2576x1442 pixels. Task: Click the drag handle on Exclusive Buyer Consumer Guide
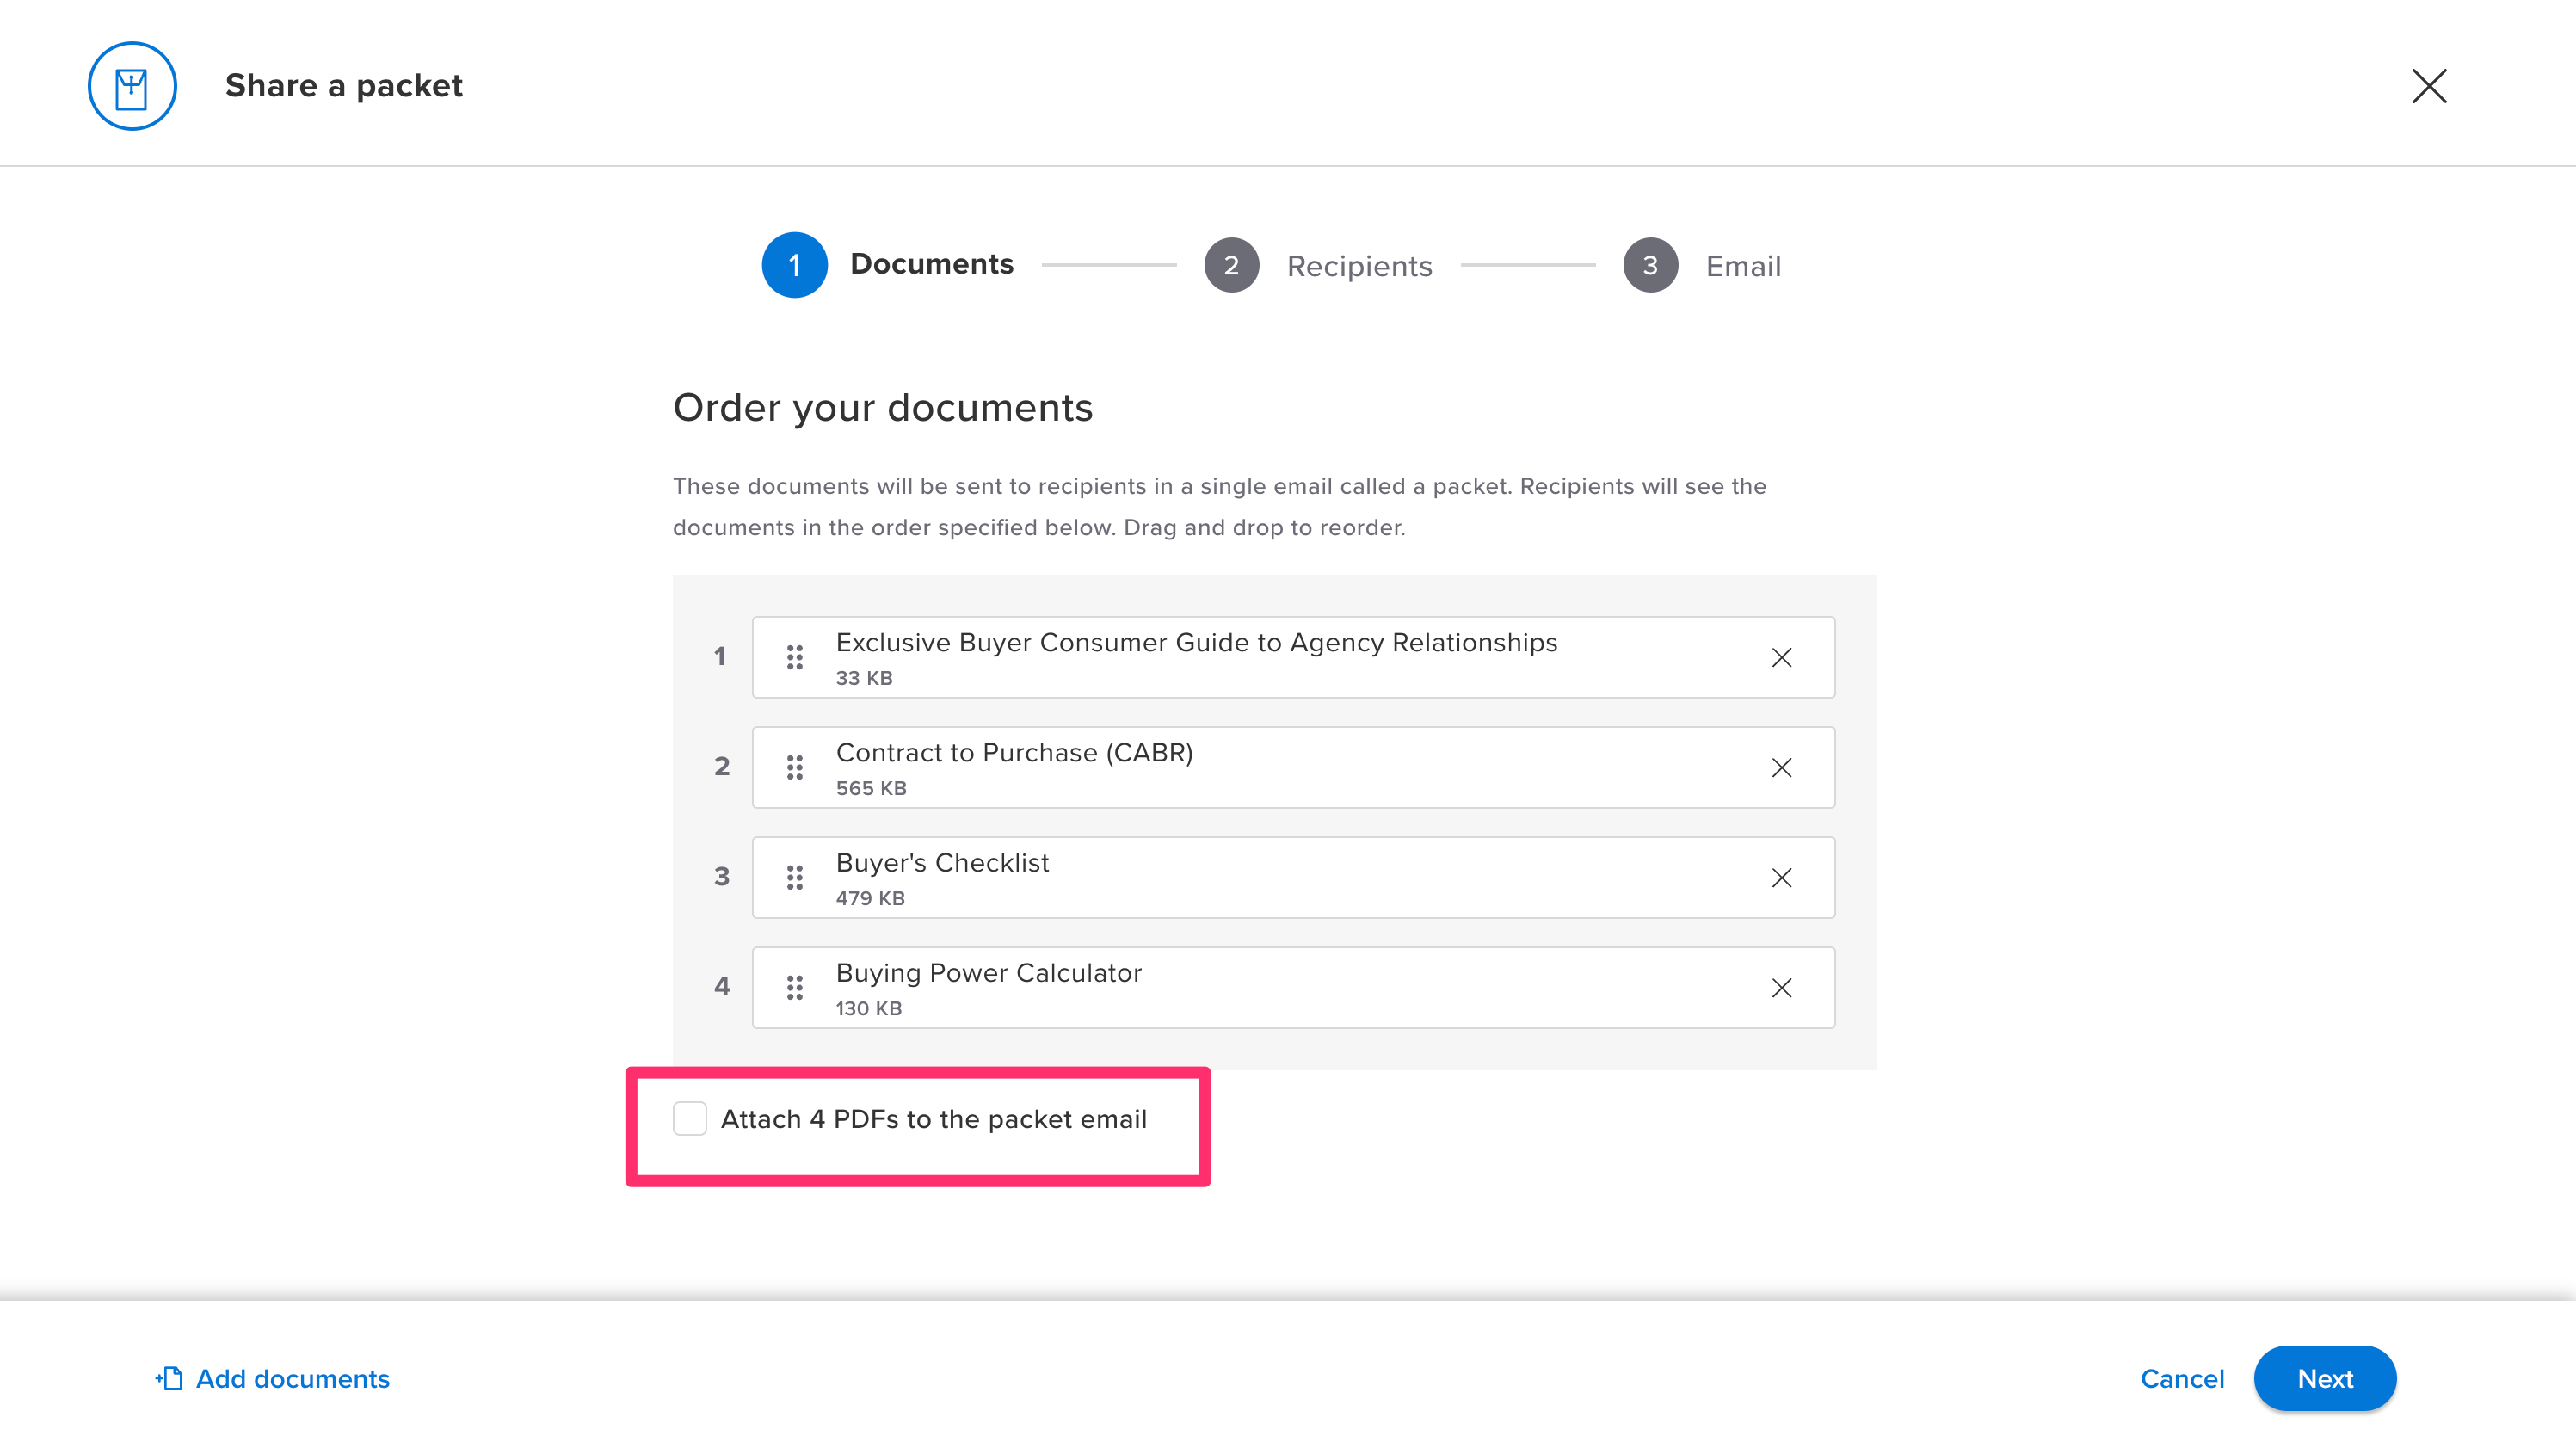(x=795, y=657)
